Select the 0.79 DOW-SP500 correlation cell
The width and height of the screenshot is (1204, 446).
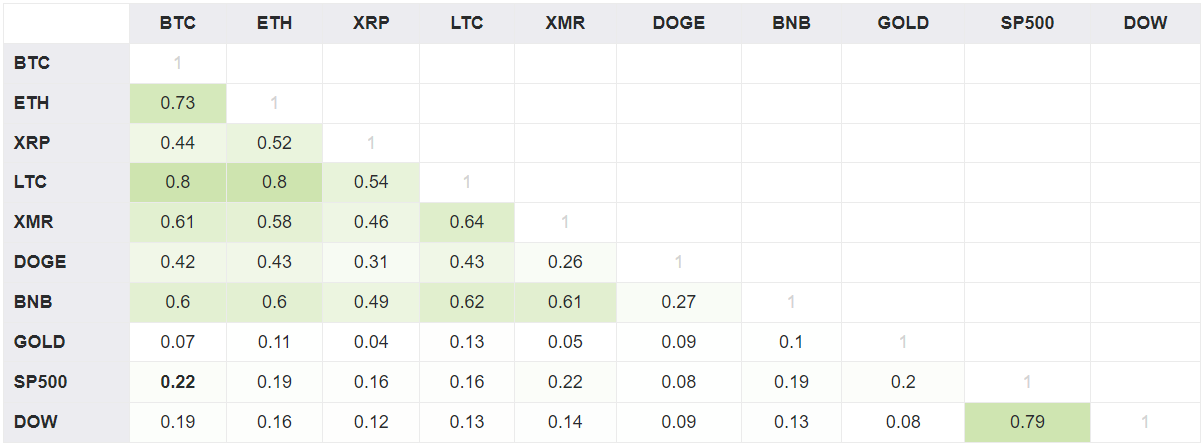[x=1027, y=422]
